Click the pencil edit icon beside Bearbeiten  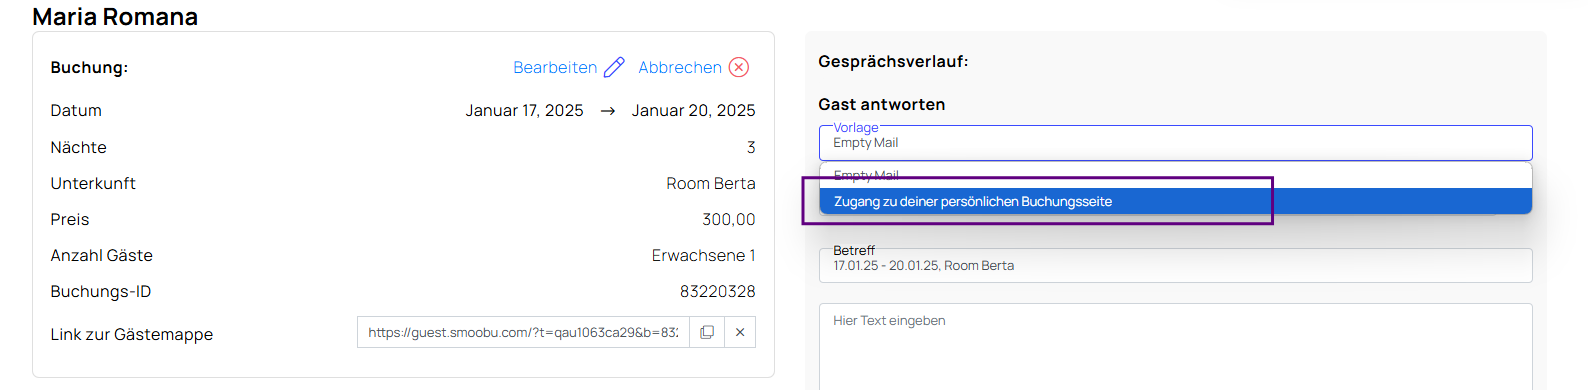click(614, 67)
